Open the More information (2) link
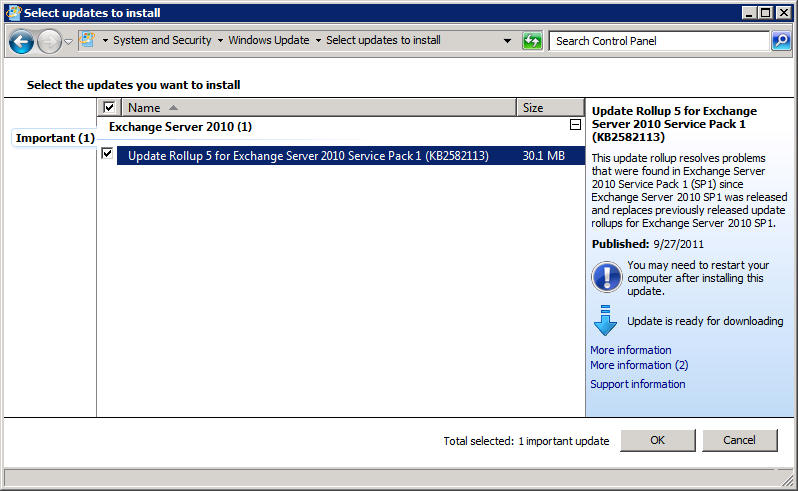The height and width of the screenshot is (491, 798). (x=639, y=365)
